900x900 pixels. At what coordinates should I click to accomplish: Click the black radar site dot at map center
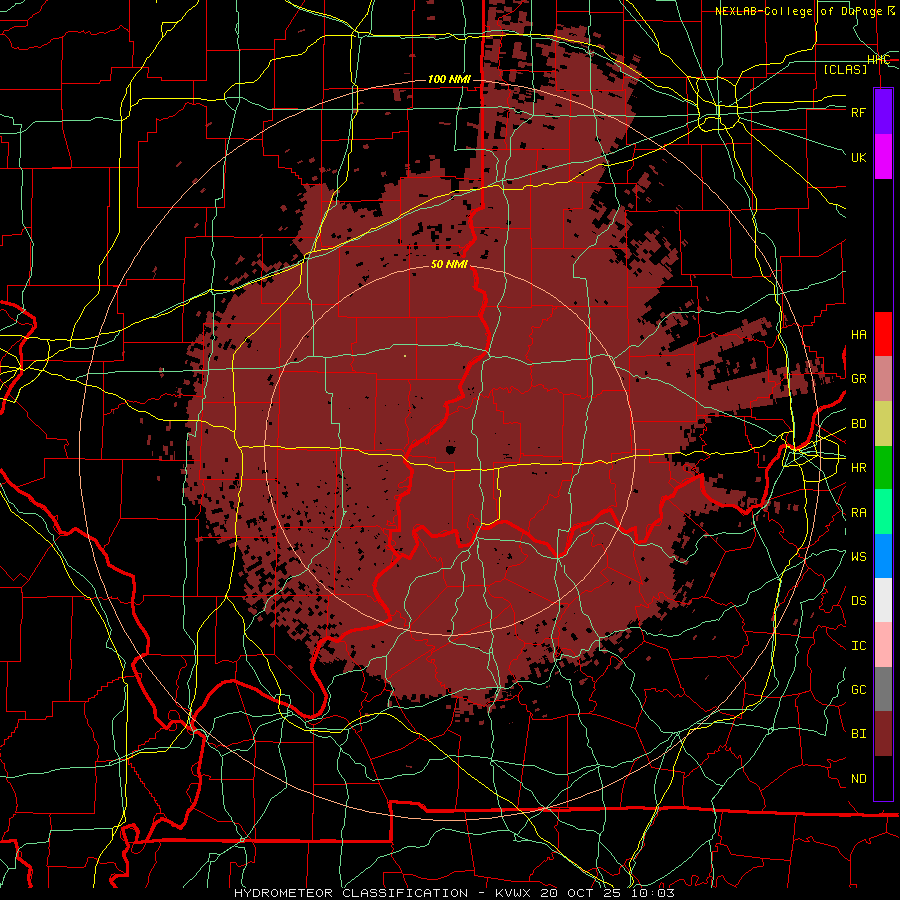click(x=450, y=449)
